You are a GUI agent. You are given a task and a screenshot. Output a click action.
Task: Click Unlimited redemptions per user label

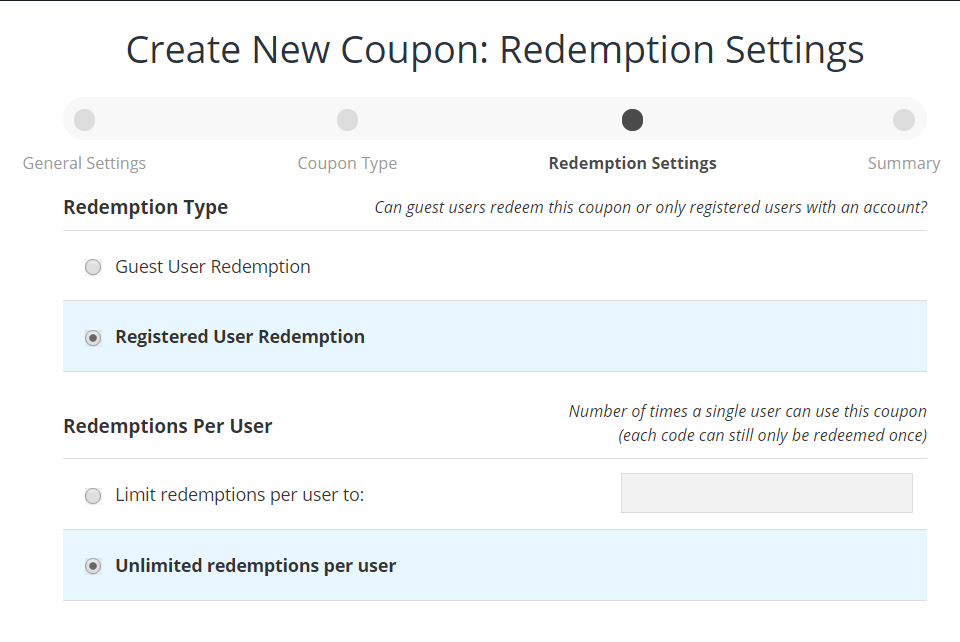click(x=255, y=566)
